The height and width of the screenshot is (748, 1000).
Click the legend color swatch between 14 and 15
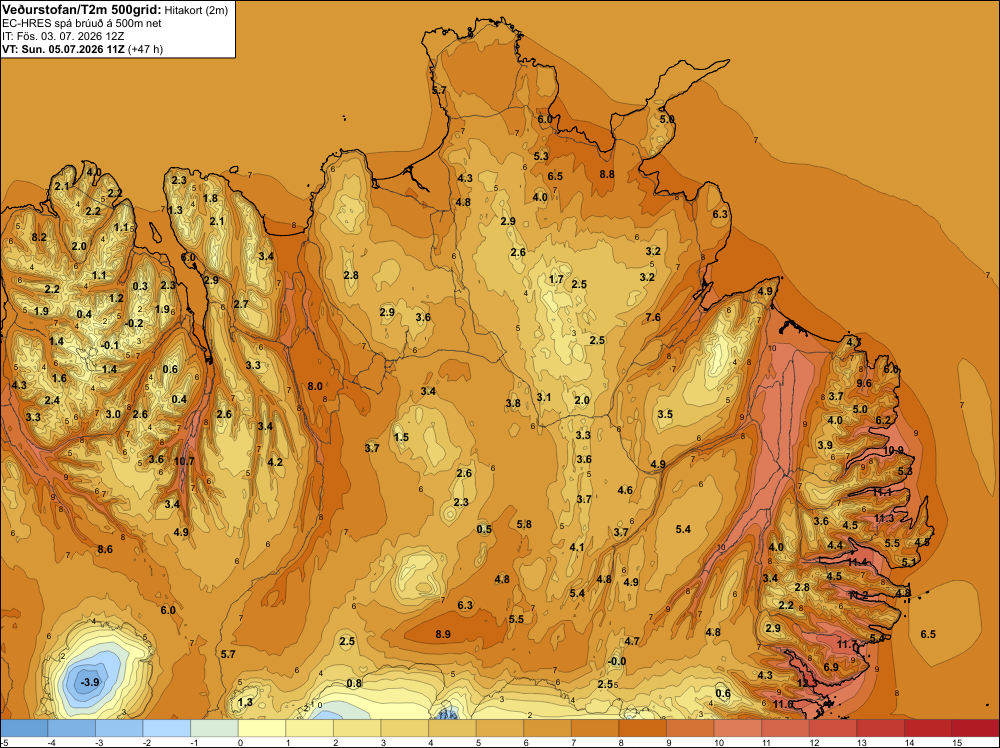(928, 728)
